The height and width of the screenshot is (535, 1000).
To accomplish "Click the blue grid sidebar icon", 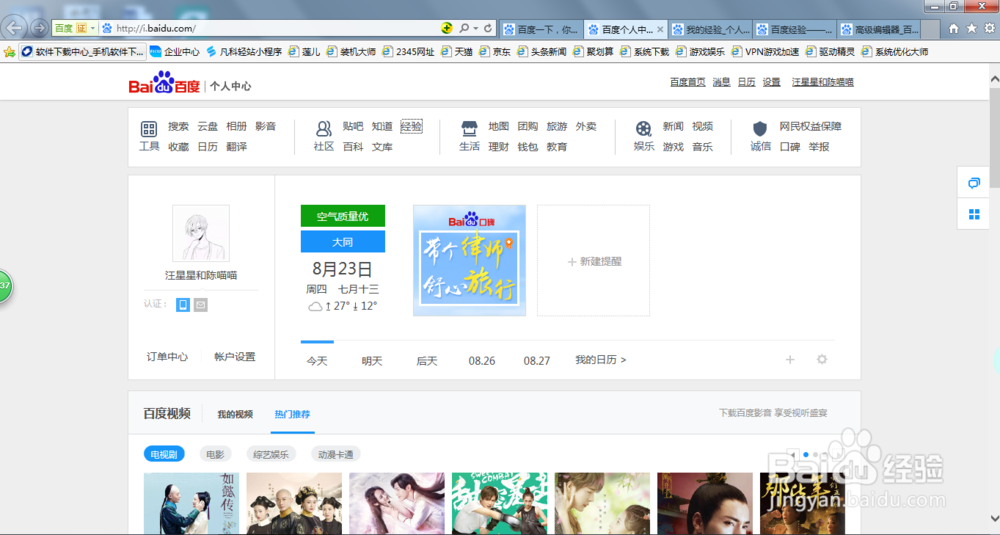I will pyautogui.click(x=974, y=214).
